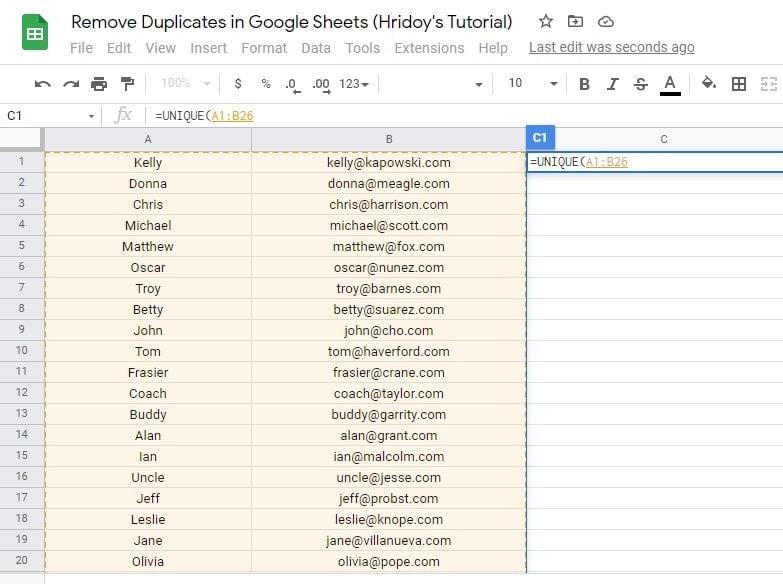Check the cloud save status icon
The width and height of the screenshot is (783, 584).
pyautogui.click(x=606, y=21)
